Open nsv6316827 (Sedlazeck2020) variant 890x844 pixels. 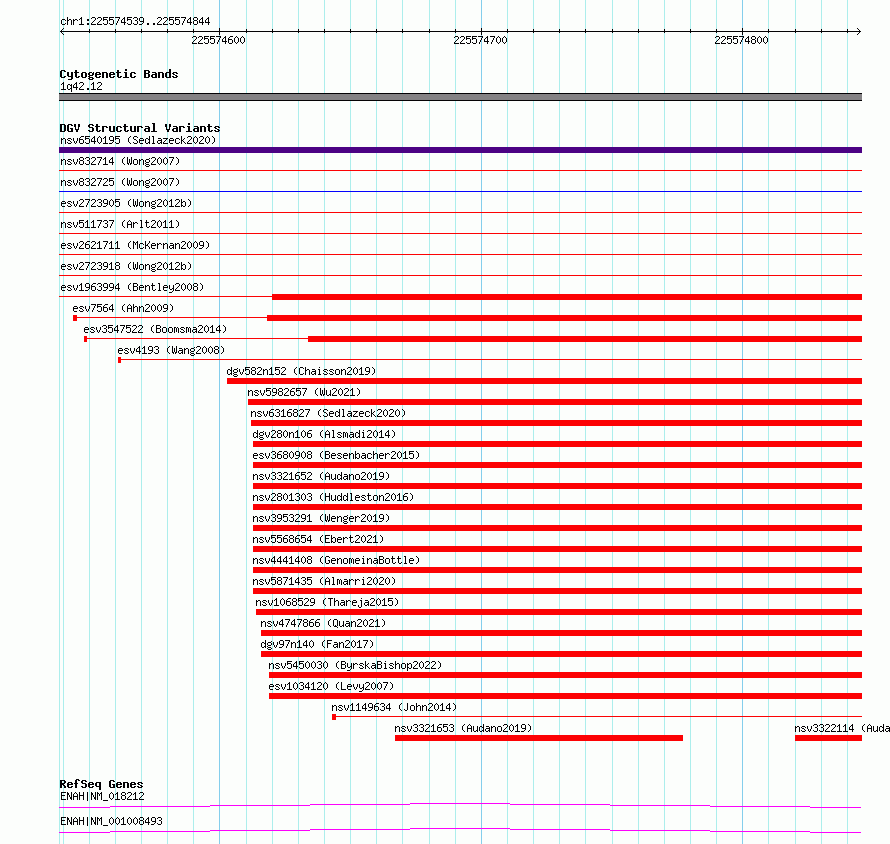pos(328,413)
